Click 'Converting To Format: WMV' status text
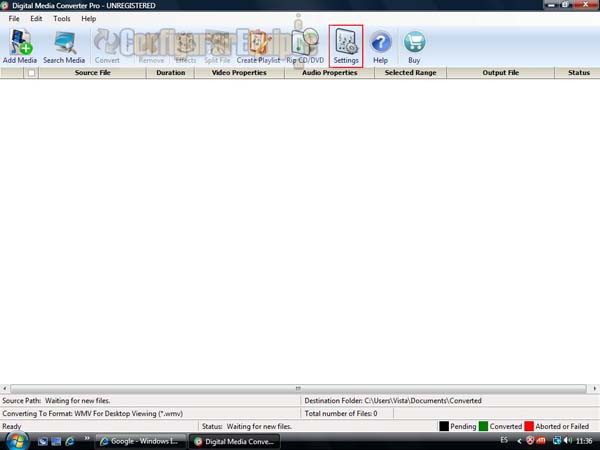Screen dimensions: 600x450 tap(93, 414)
